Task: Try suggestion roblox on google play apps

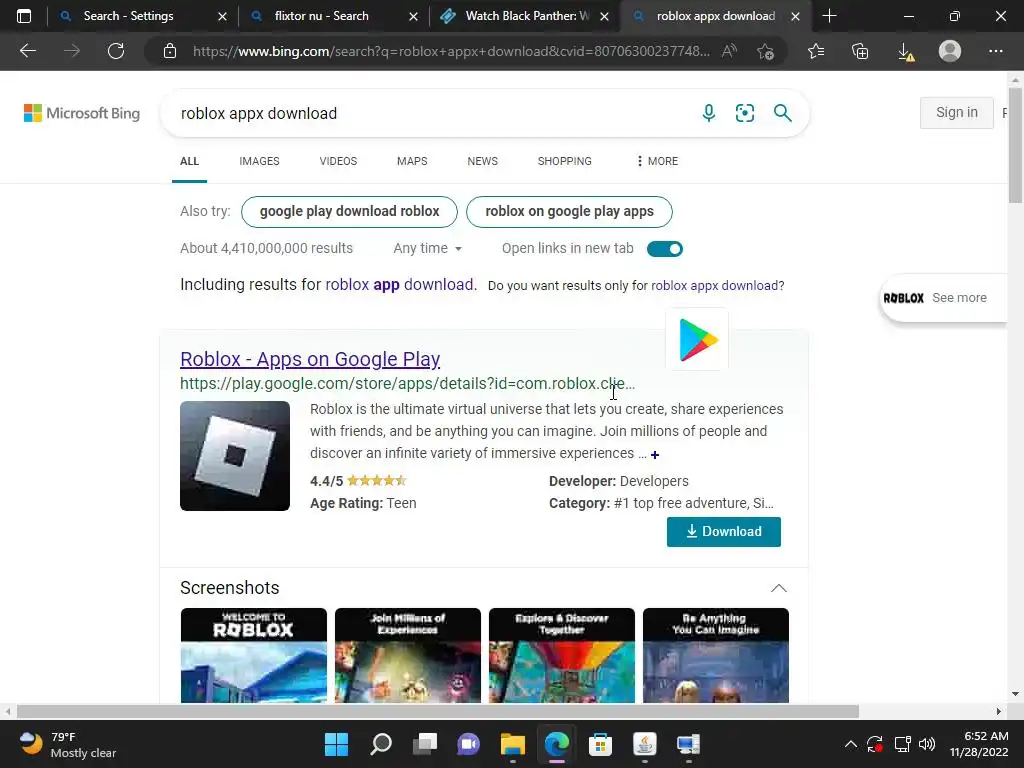Action: [x=569, y=212]
